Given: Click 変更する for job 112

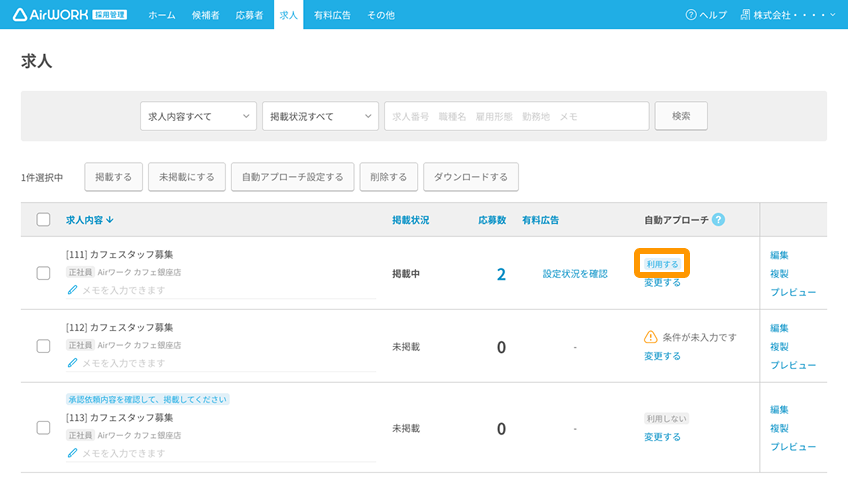Looking at the screenshot, I should pyautogui.click(x=662, y=356).
